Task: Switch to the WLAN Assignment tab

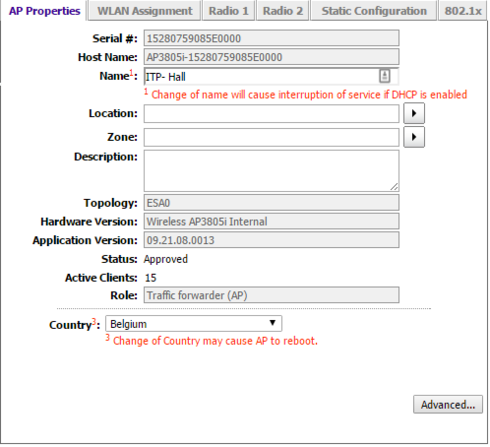Action: click(x=145, y=11)
